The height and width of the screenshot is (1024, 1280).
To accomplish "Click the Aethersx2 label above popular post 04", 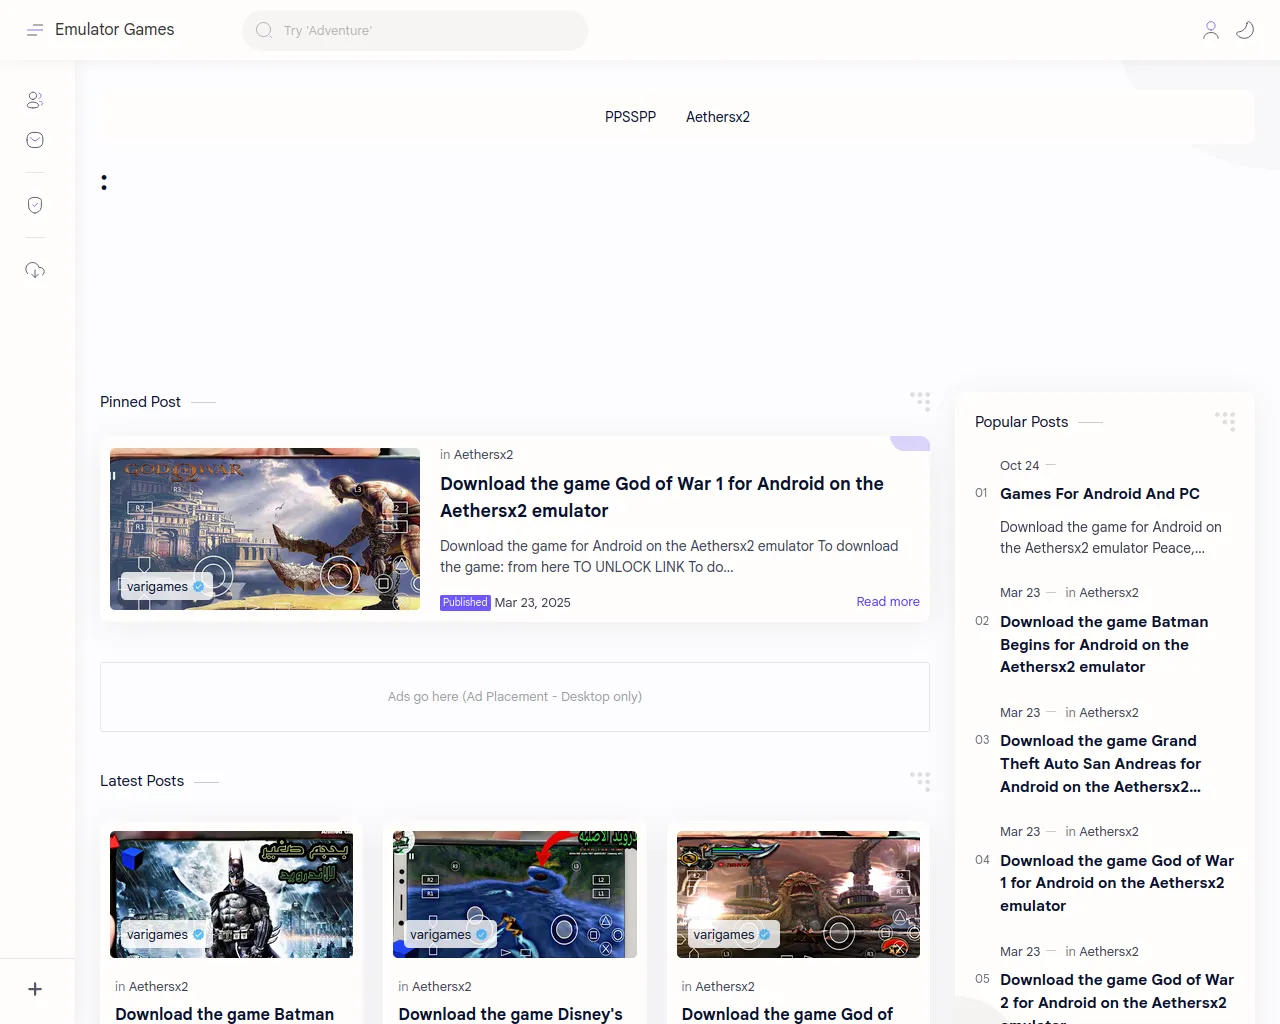I will click(1109, 831).
